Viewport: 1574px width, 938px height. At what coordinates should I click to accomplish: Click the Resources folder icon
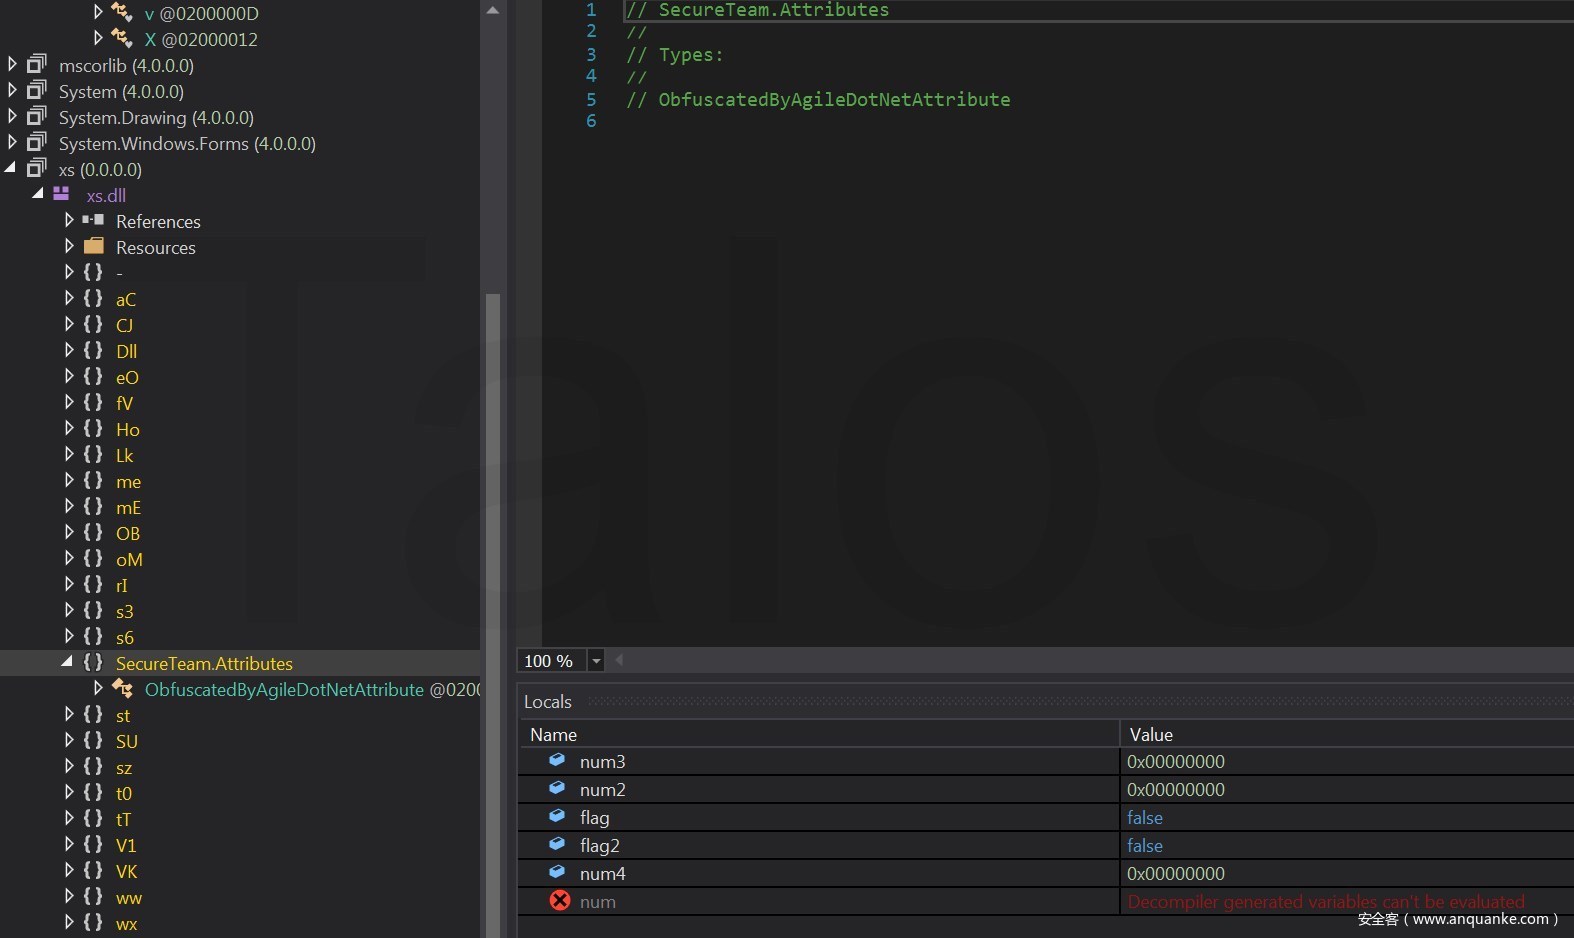pos(94,246)
